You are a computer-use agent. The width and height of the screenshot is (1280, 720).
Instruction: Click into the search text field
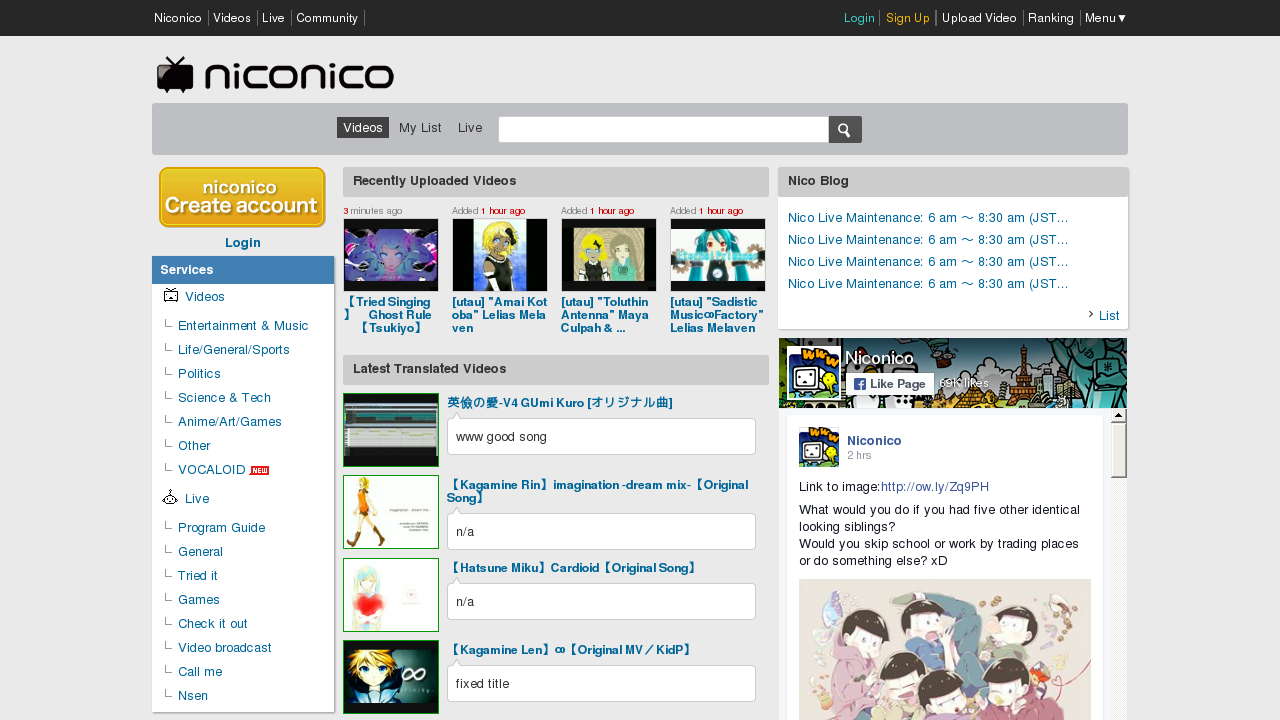click(x=664, y=130)
